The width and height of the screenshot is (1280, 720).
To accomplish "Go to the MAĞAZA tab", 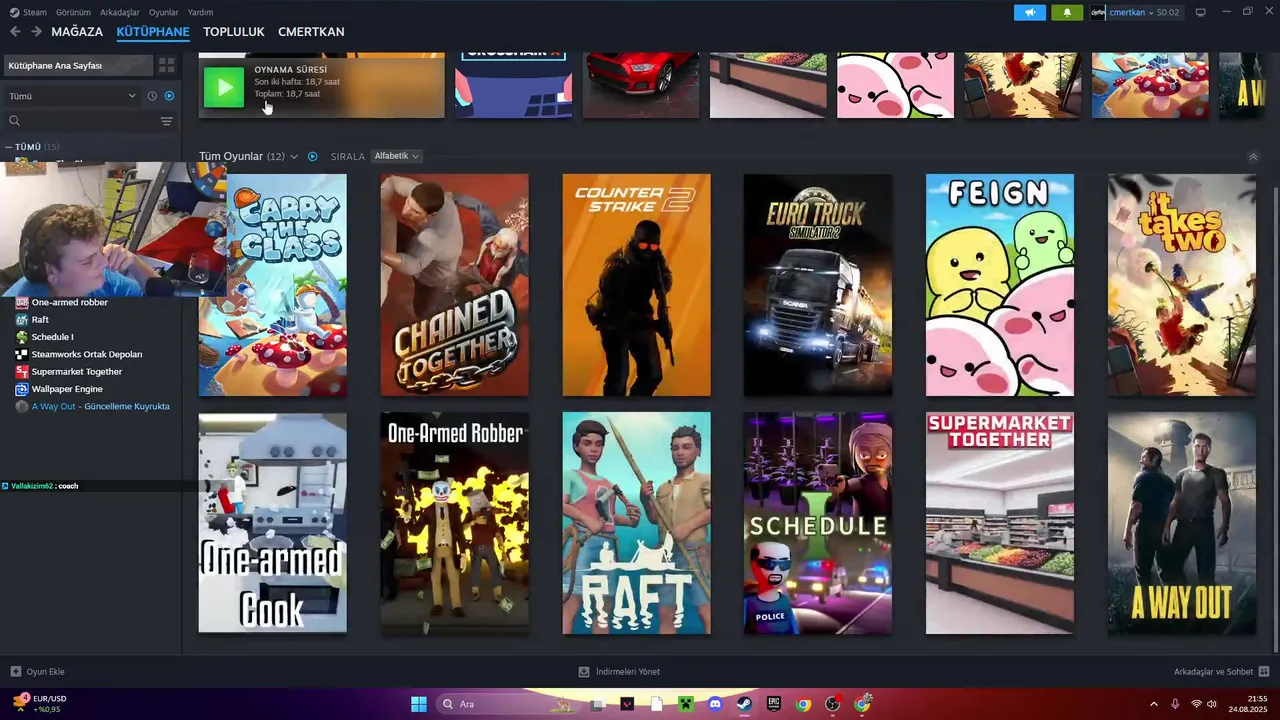I will coord(77,32).
